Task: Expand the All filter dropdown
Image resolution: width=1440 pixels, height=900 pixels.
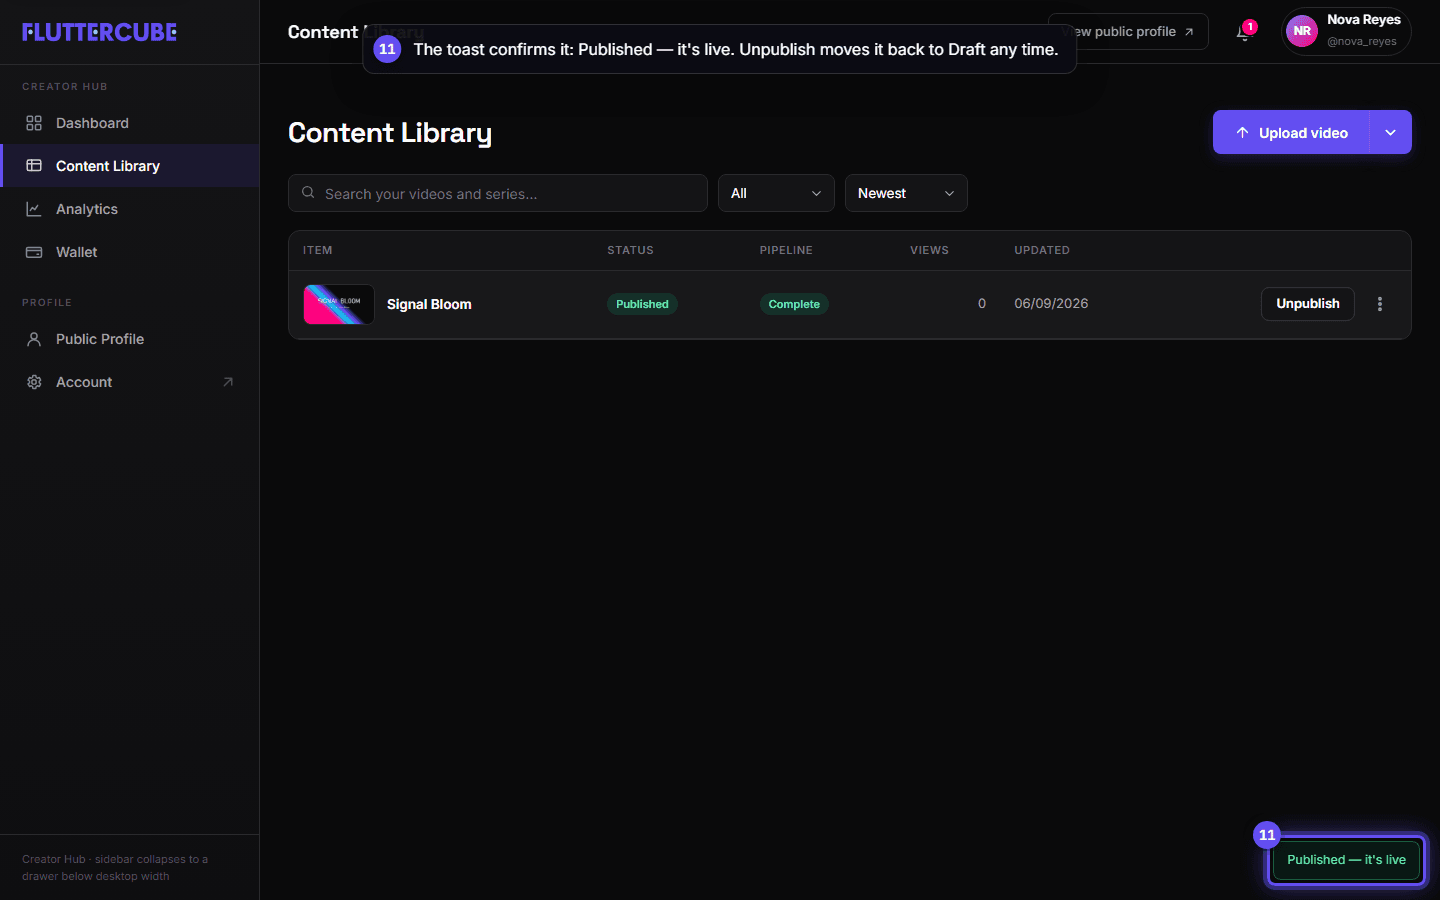Action: (776, 193)
